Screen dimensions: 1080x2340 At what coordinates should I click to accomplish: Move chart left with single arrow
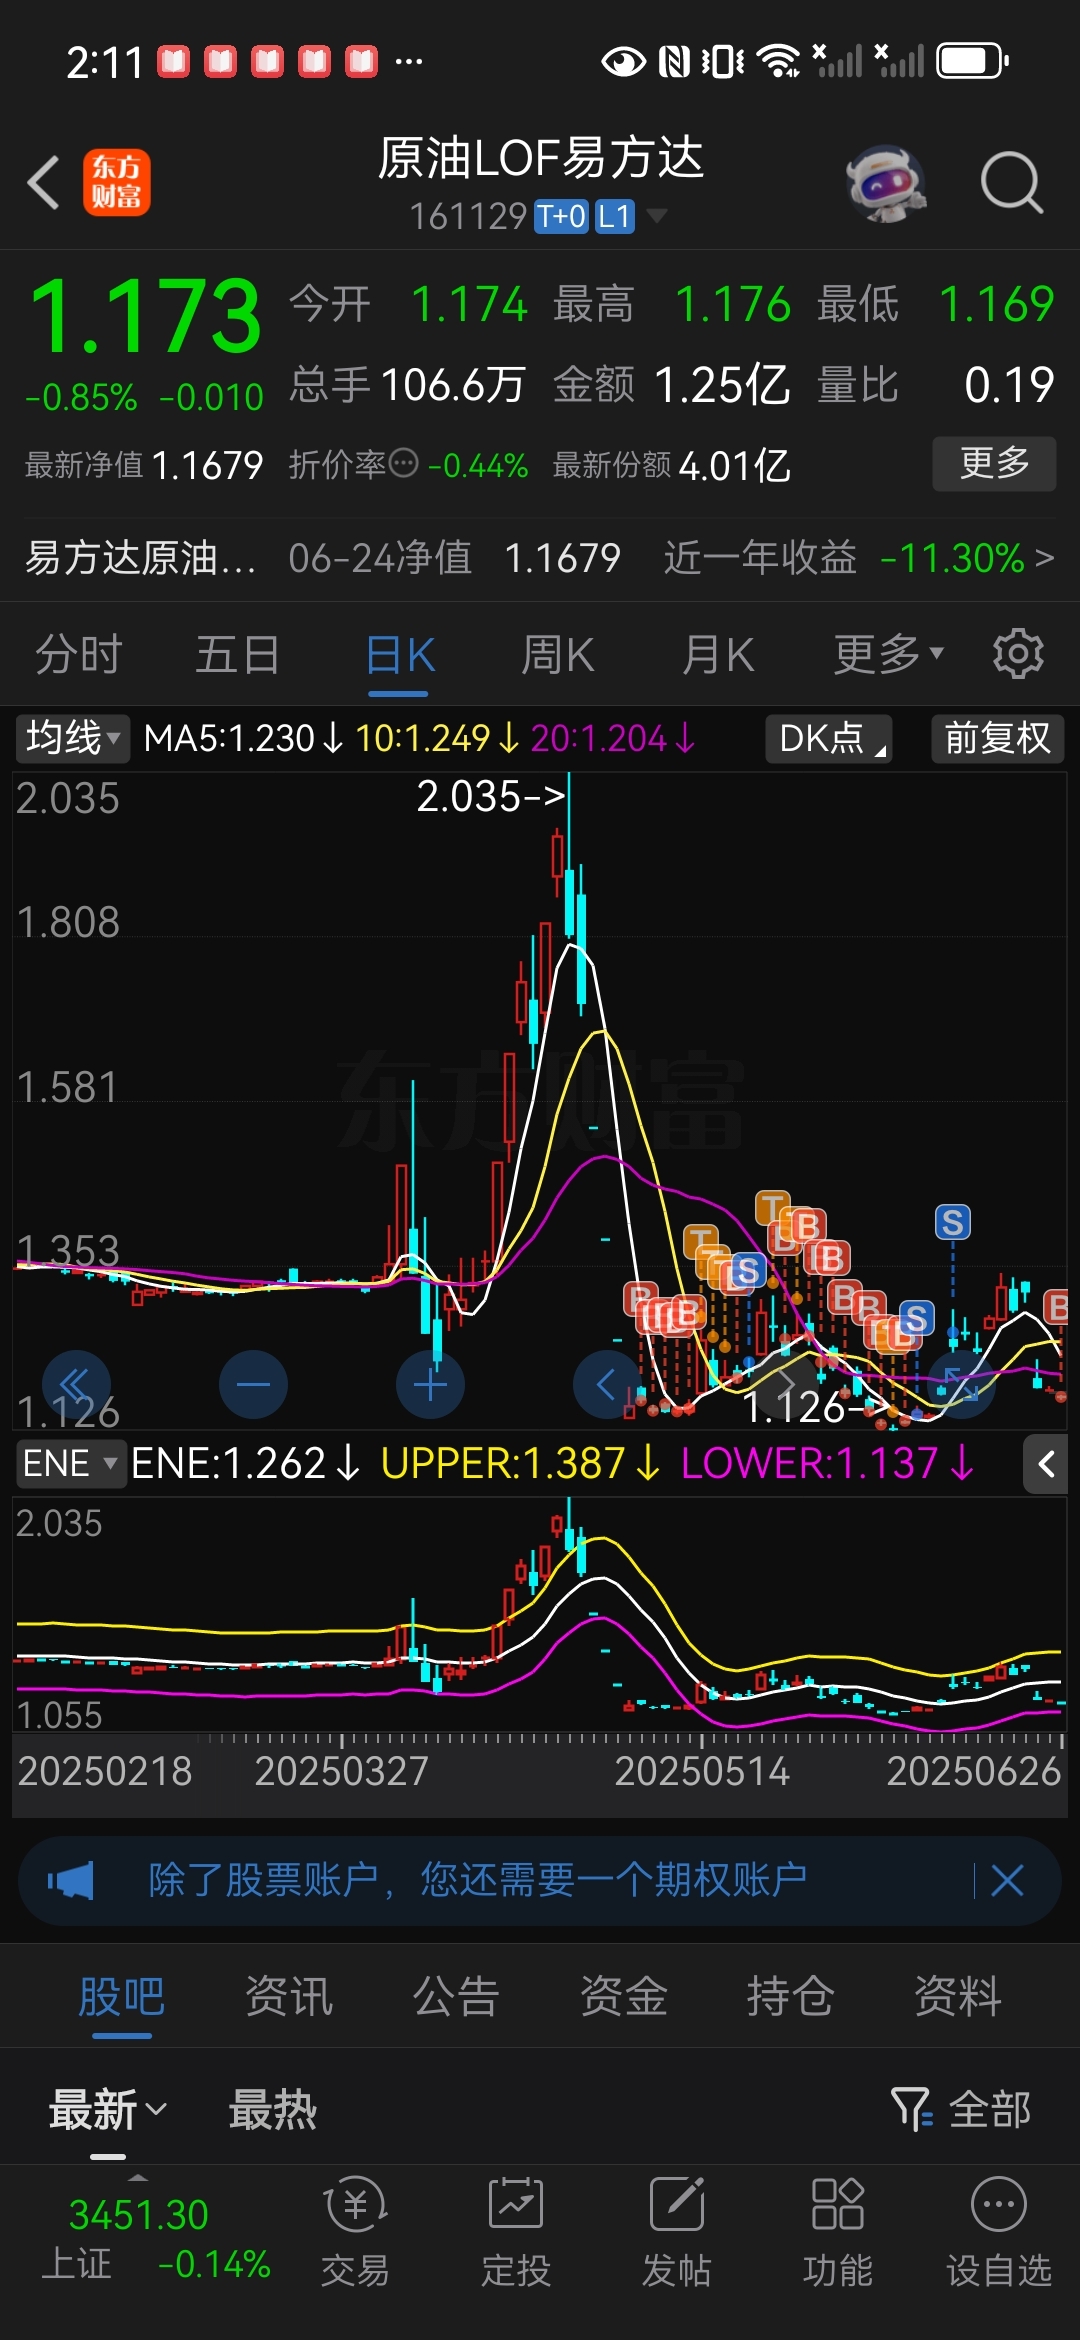[x=607, y=1384]
